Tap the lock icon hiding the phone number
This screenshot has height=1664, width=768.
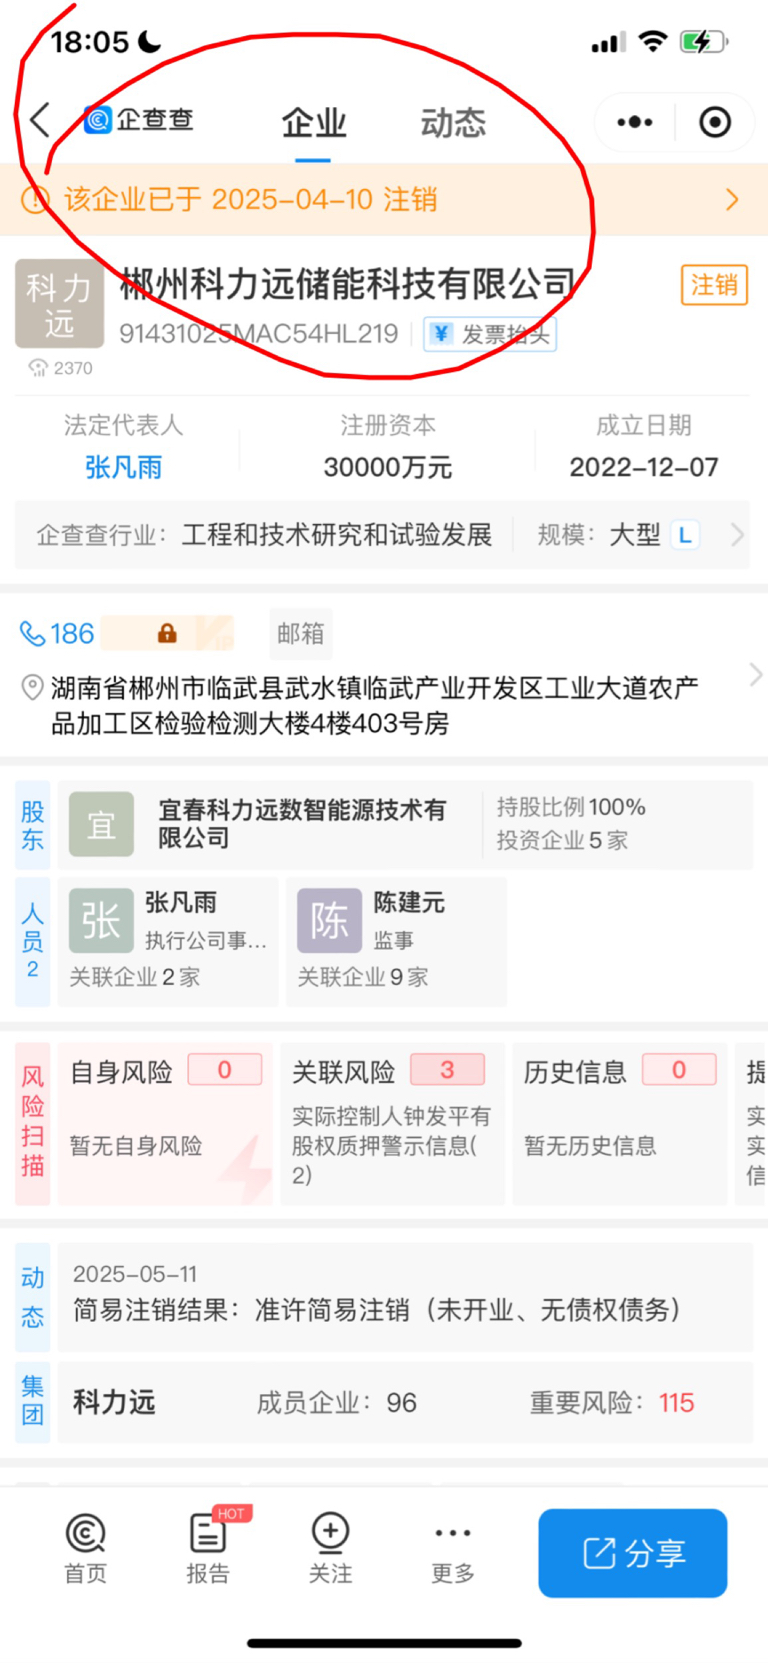tap(167, 633)
